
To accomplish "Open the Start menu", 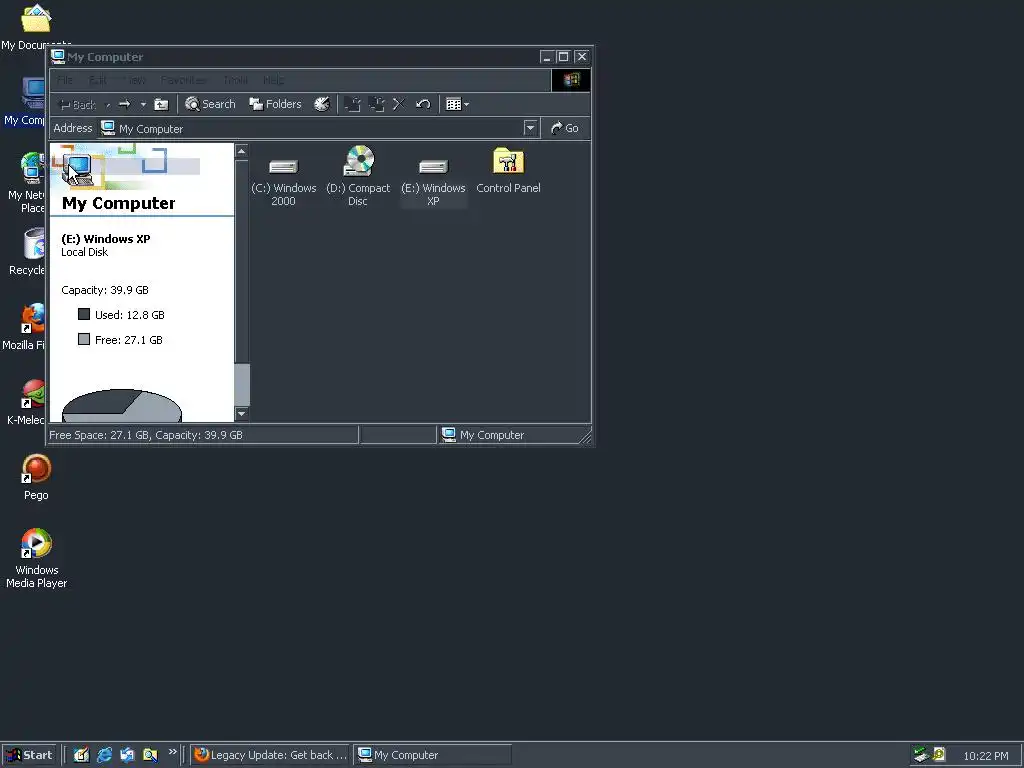I will (29, 755).
